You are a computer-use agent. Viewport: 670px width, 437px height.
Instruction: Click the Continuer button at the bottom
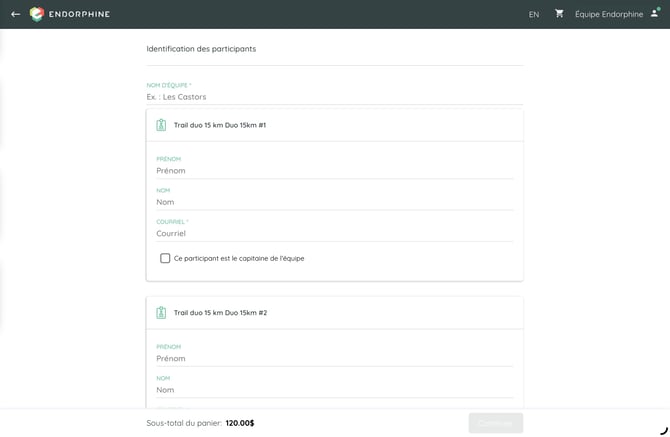pos(496,423)
